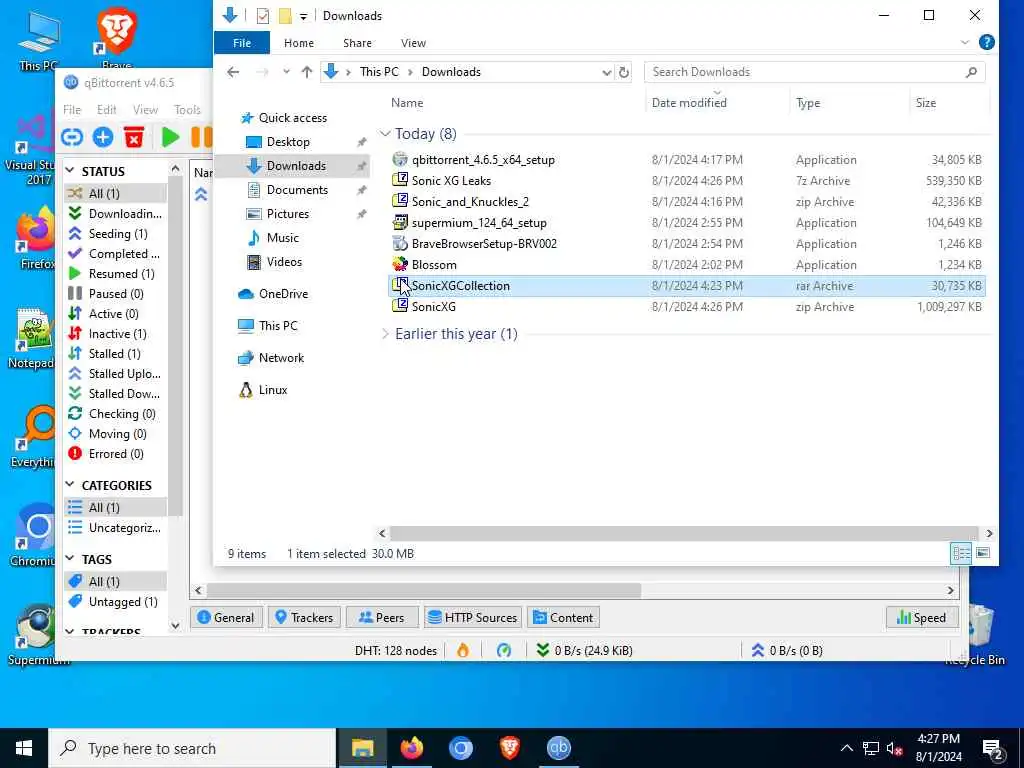Collapse the CATEGORIES section in qBittorrent
The width and height of the screenshot is (1024, 768).
[71, 485]
